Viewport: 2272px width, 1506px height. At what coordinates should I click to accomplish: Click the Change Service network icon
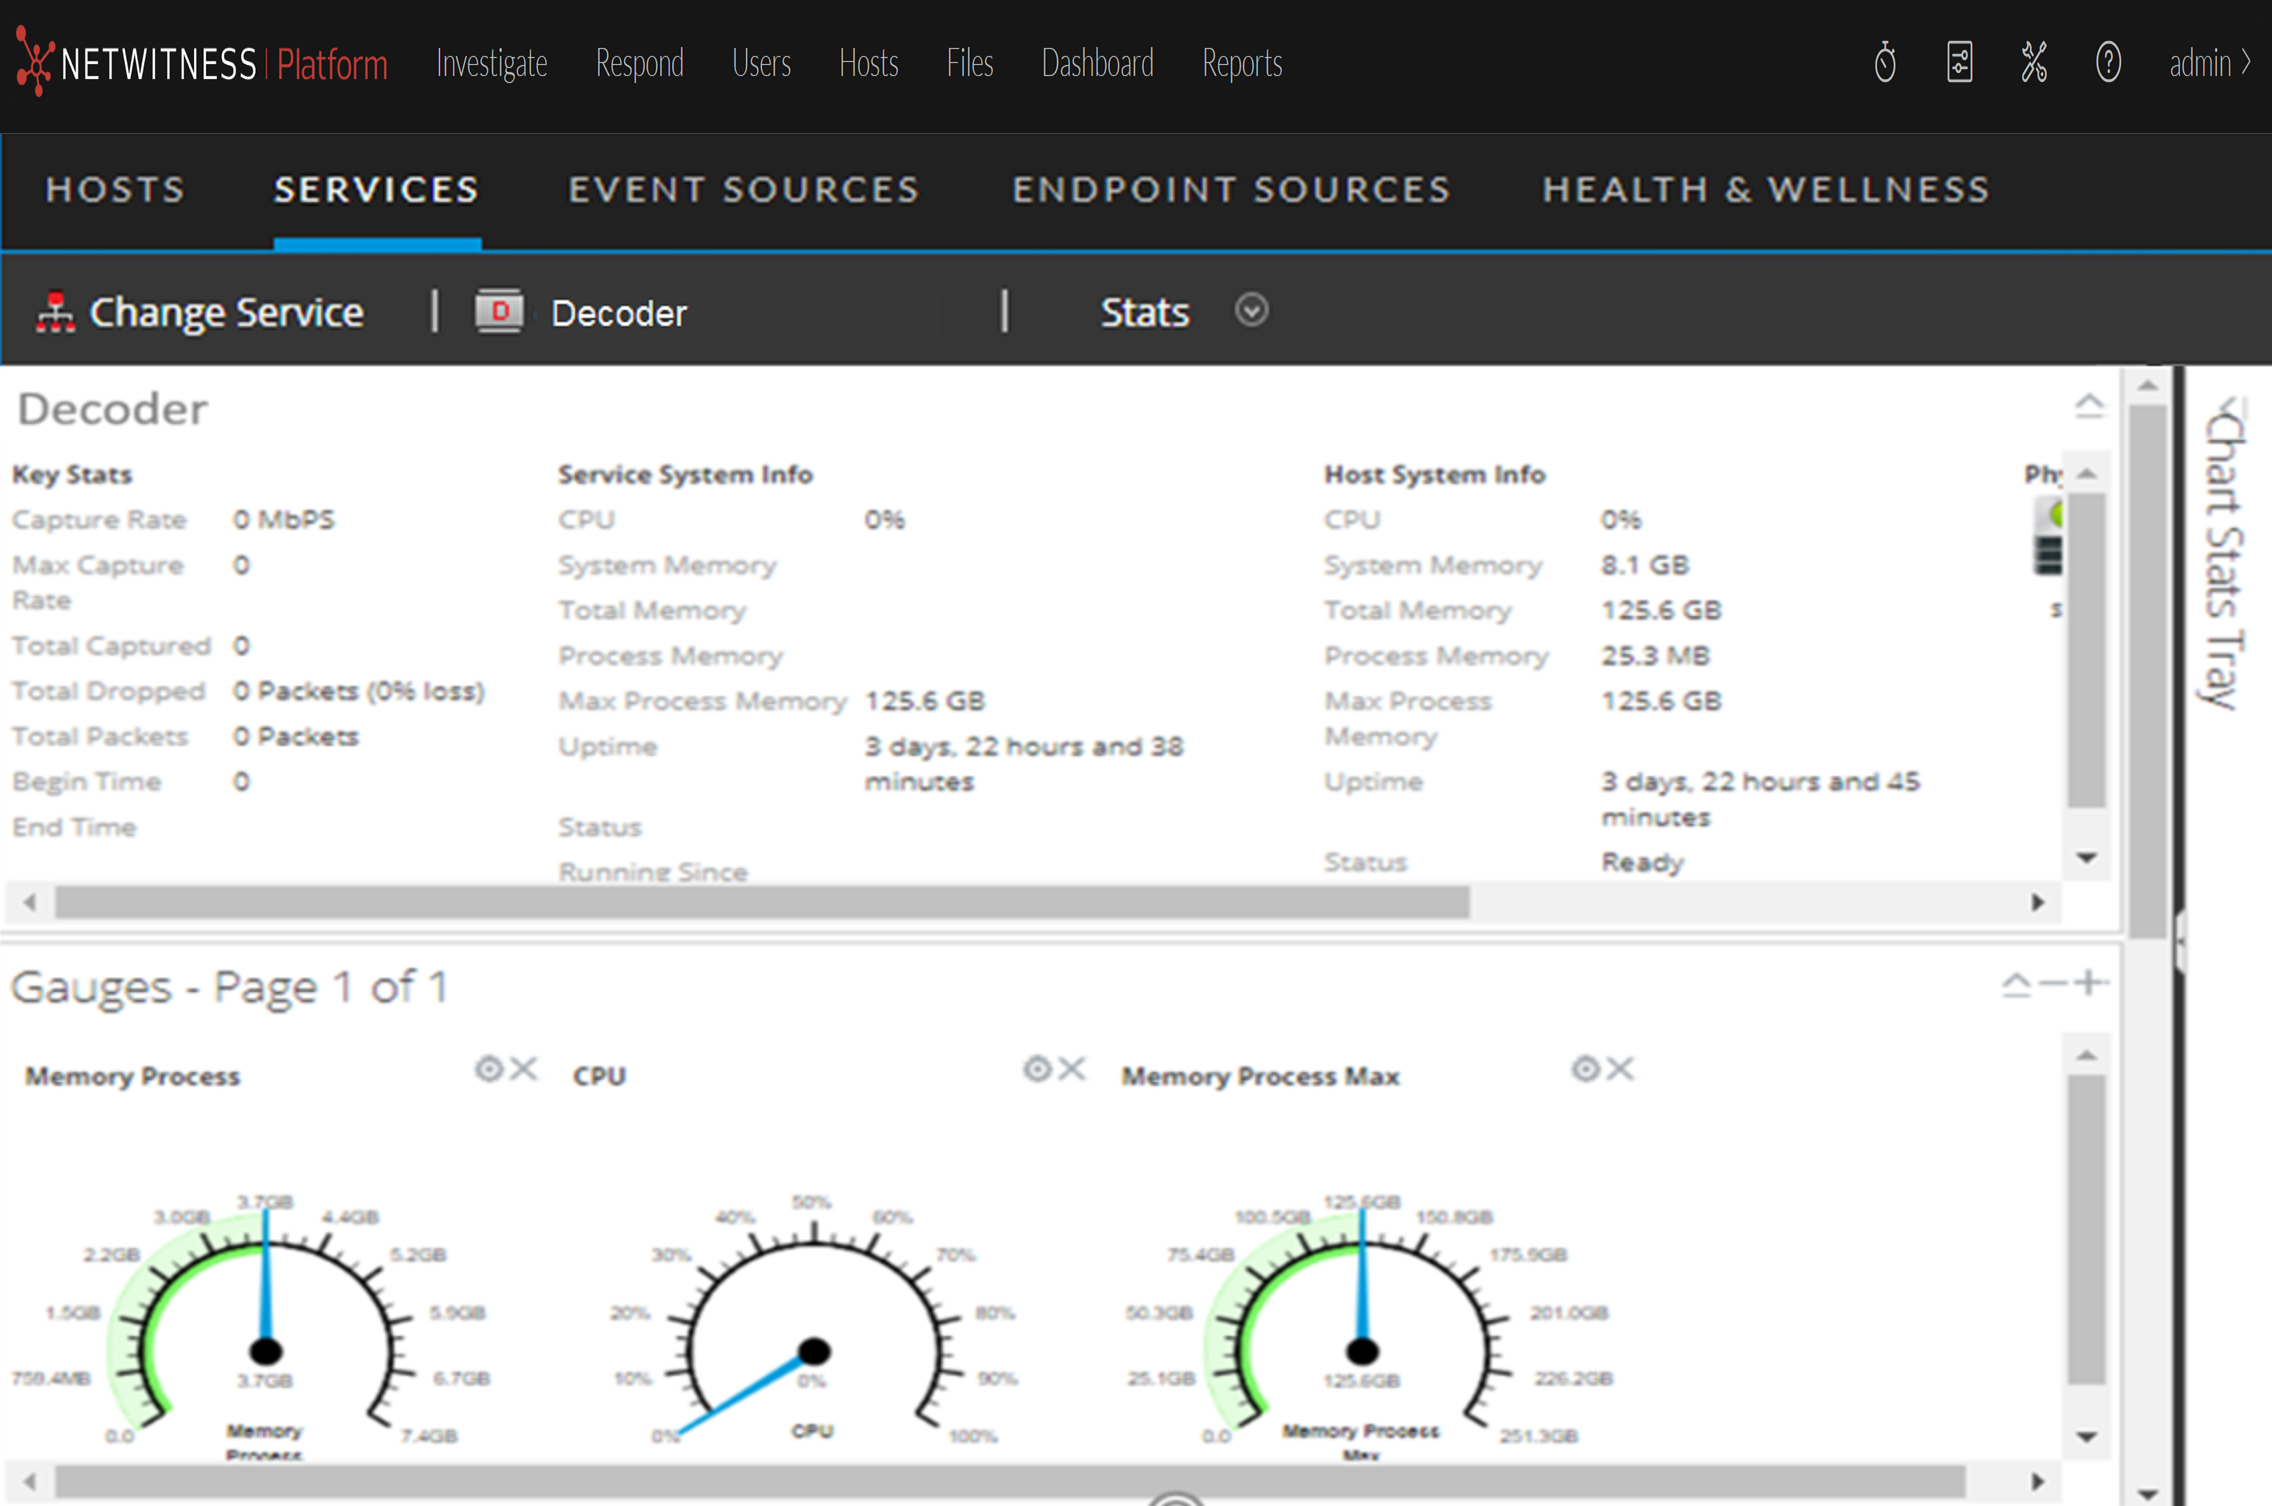pos(55,312)
